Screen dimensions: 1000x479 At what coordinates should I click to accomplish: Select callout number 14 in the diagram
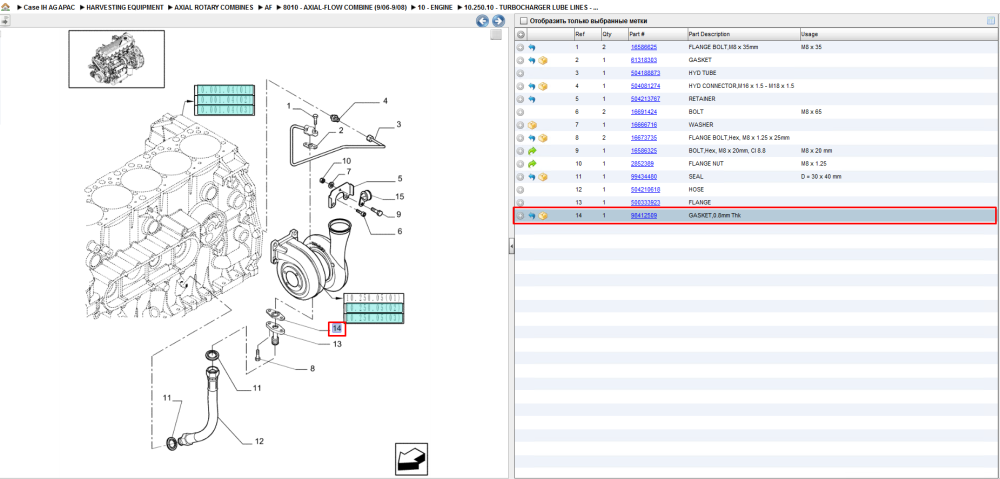point(337,329)
